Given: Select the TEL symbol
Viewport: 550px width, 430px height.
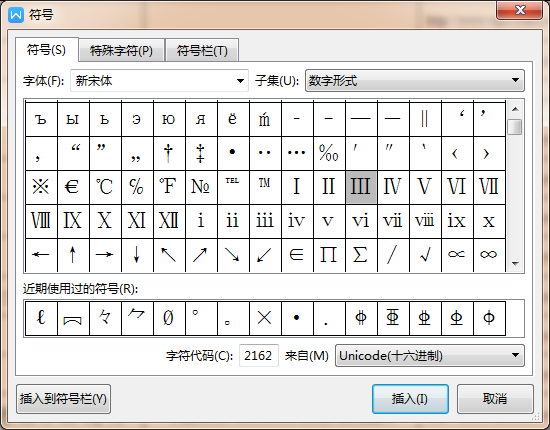Looking at the screenshot, I should coord(233,187).
